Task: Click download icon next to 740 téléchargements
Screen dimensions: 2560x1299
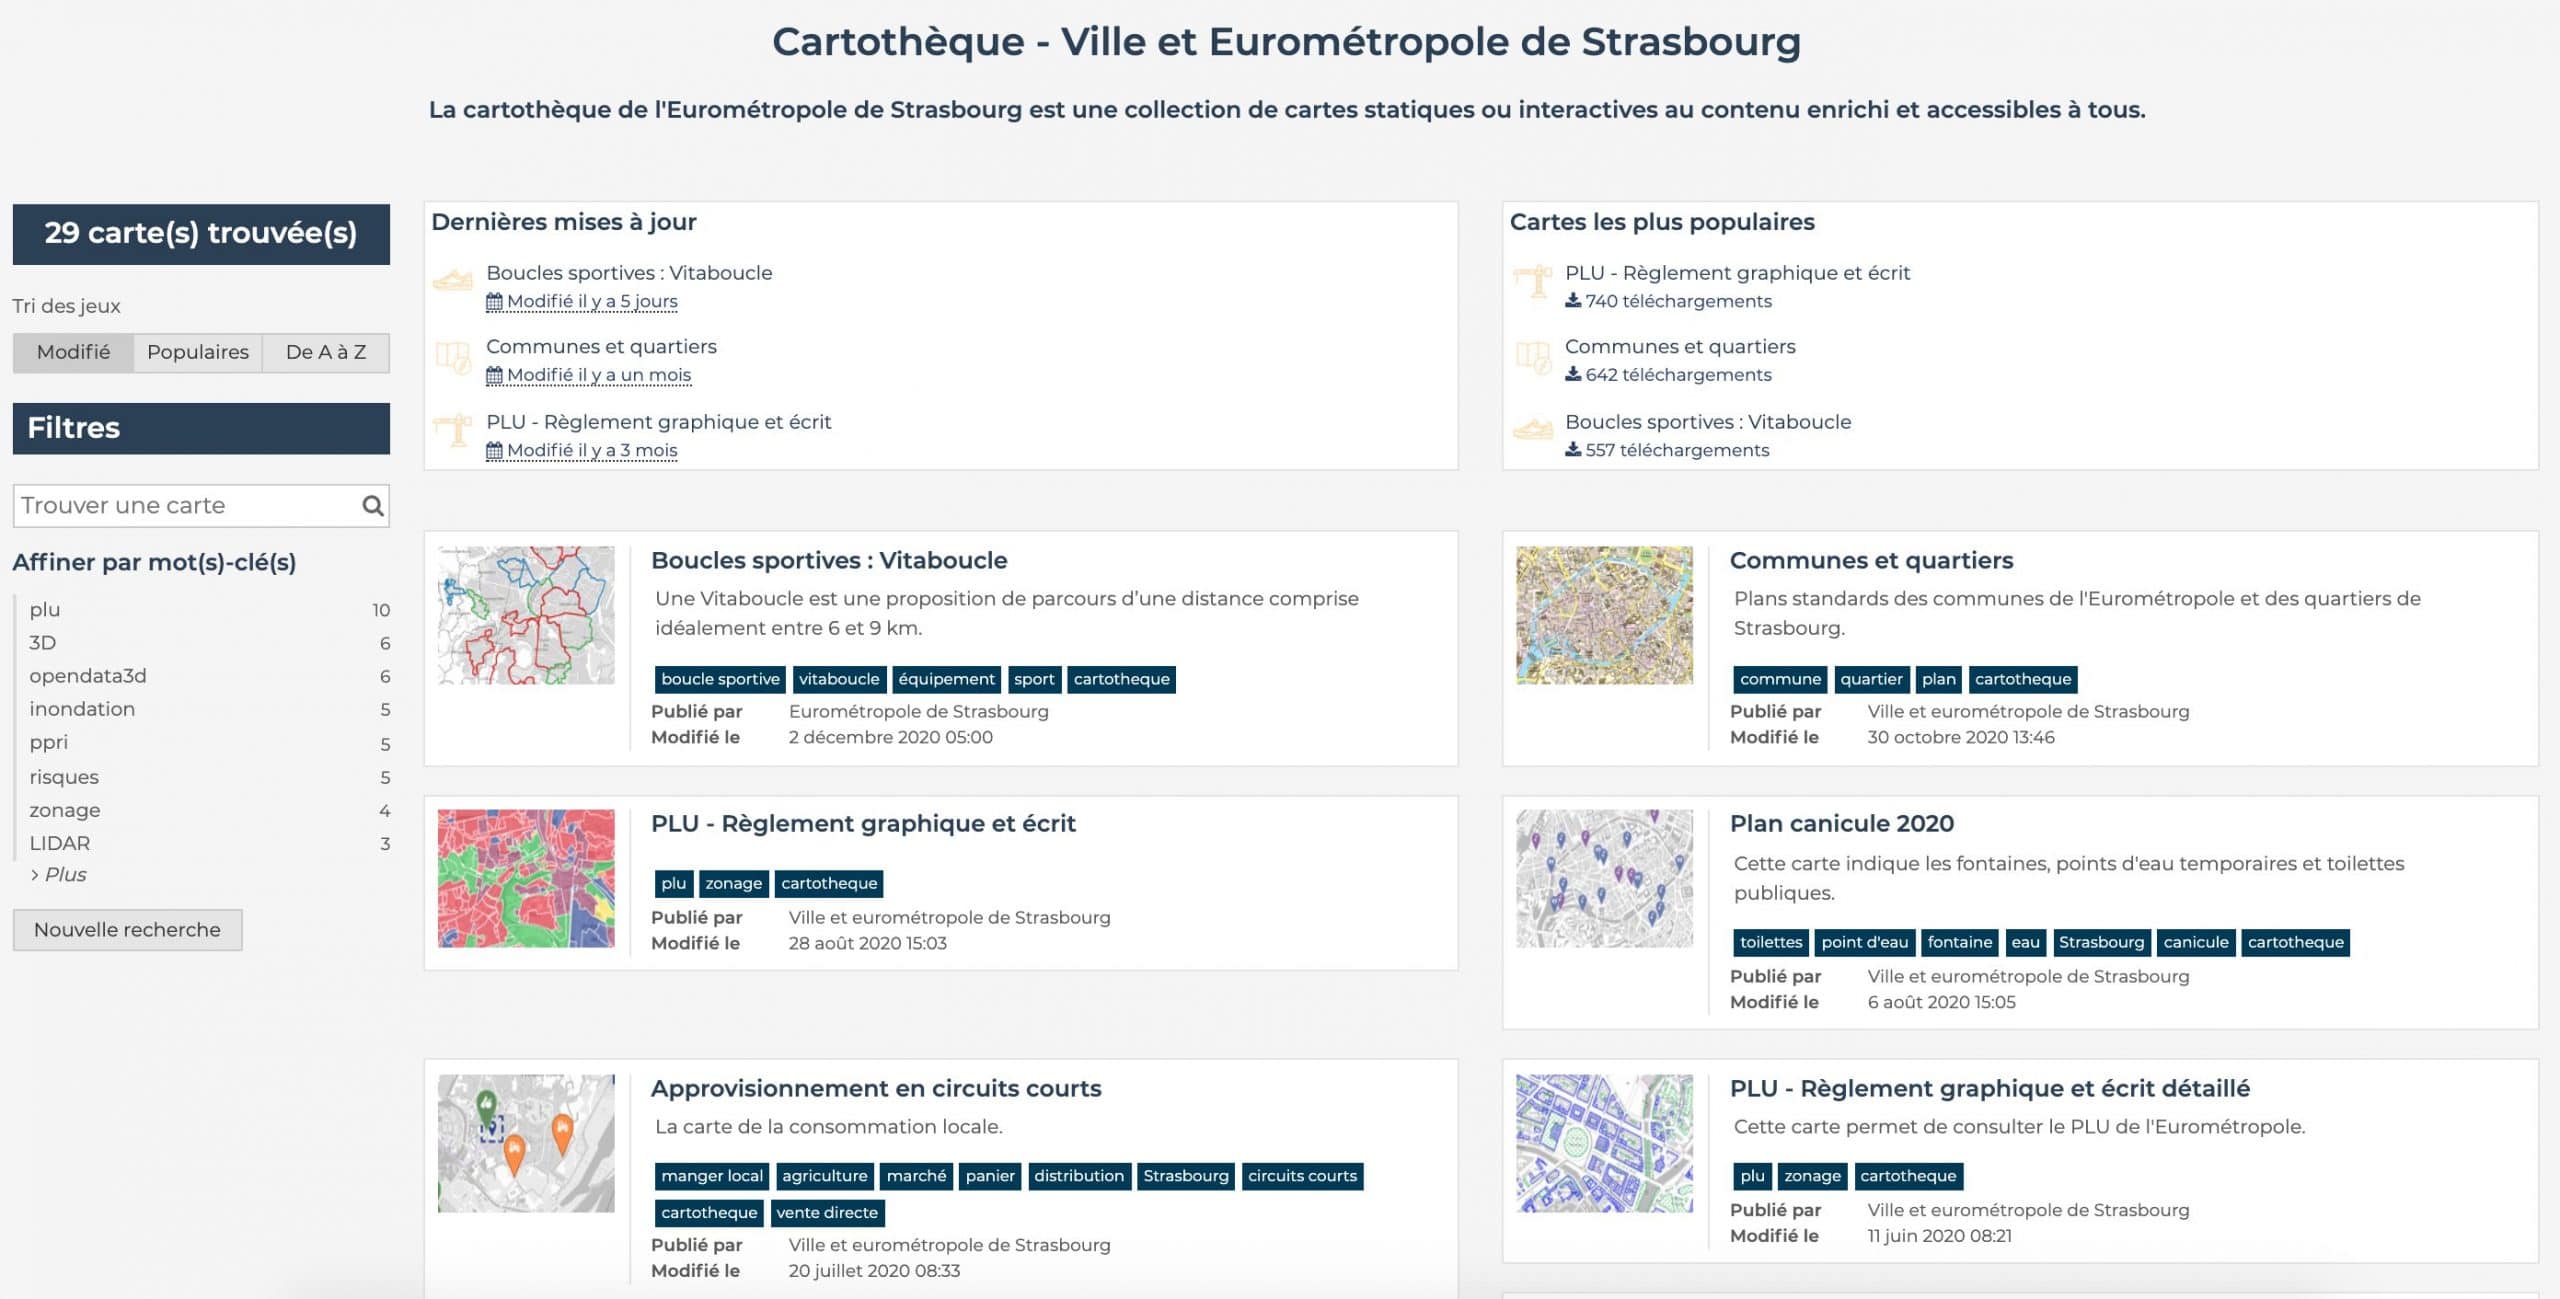Action: pos(1573,301)
